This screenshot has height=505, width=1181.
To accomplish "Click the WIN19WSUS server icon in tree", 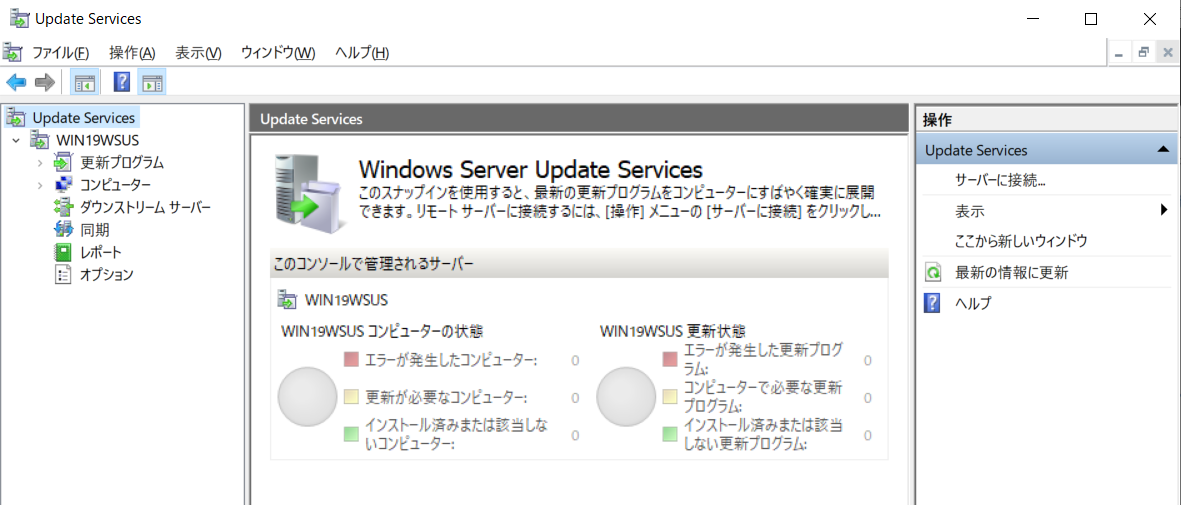I will (39, 140).
